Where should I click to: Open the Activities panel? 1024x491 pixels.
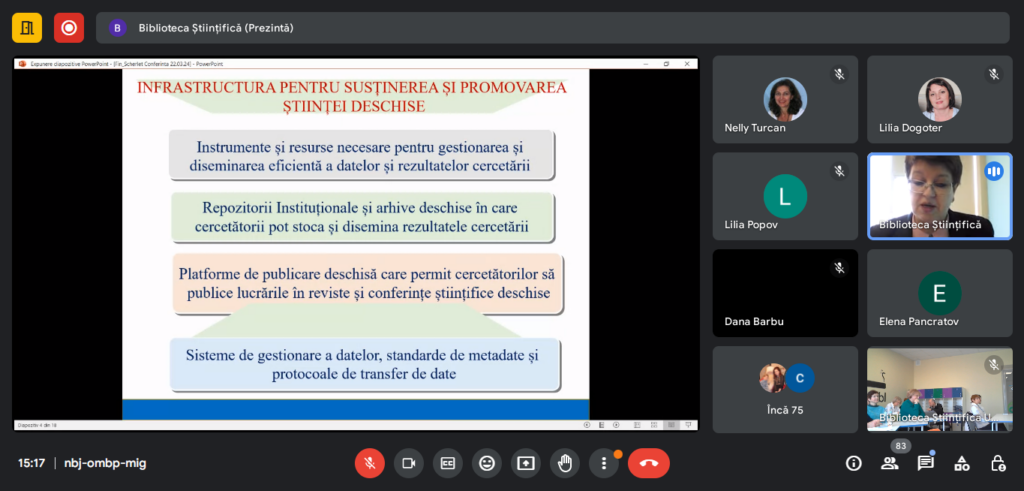point(961,463)
